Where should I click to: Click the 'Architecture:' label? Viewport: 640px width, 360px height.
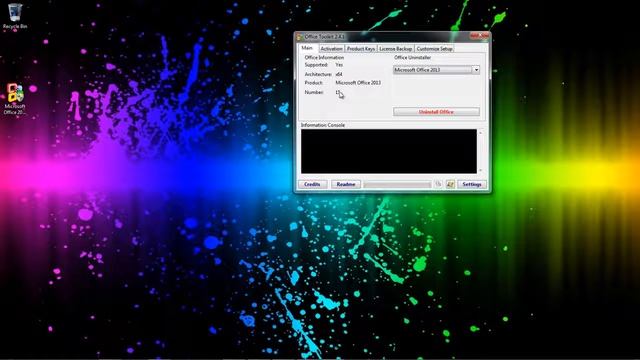[x=318, y=74]
